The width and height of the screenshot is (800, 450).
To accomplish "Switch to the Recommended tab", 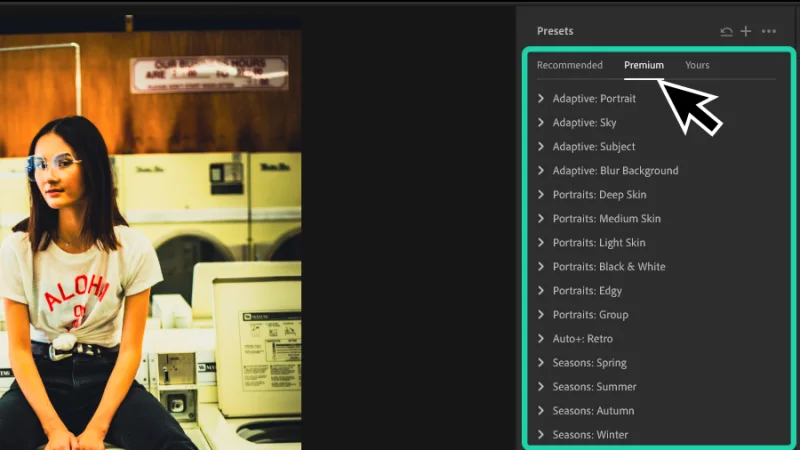I will coord(569,65).
